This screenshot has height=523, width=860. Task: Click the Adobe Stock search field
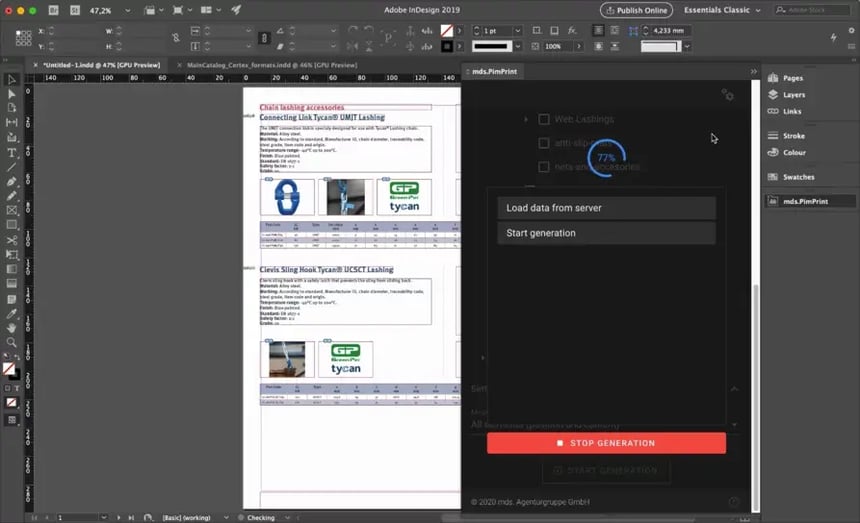(812, 10)
